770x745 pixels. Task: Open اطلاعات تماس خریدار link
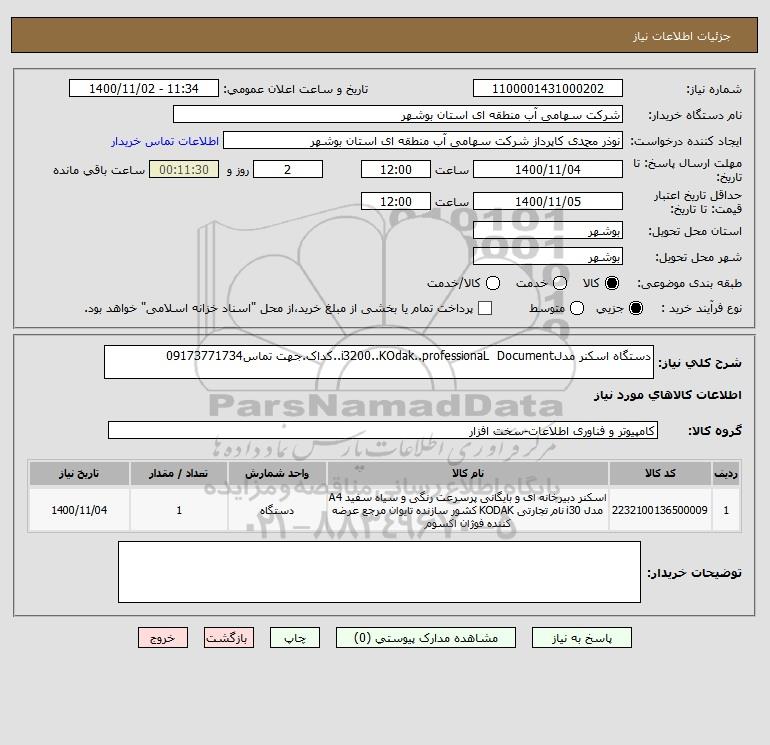[165, 141]
